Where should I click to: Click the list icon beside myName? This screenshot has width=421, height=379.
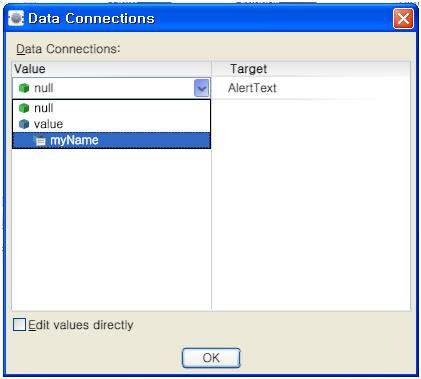pyautogui.click(x=40, y=141)
